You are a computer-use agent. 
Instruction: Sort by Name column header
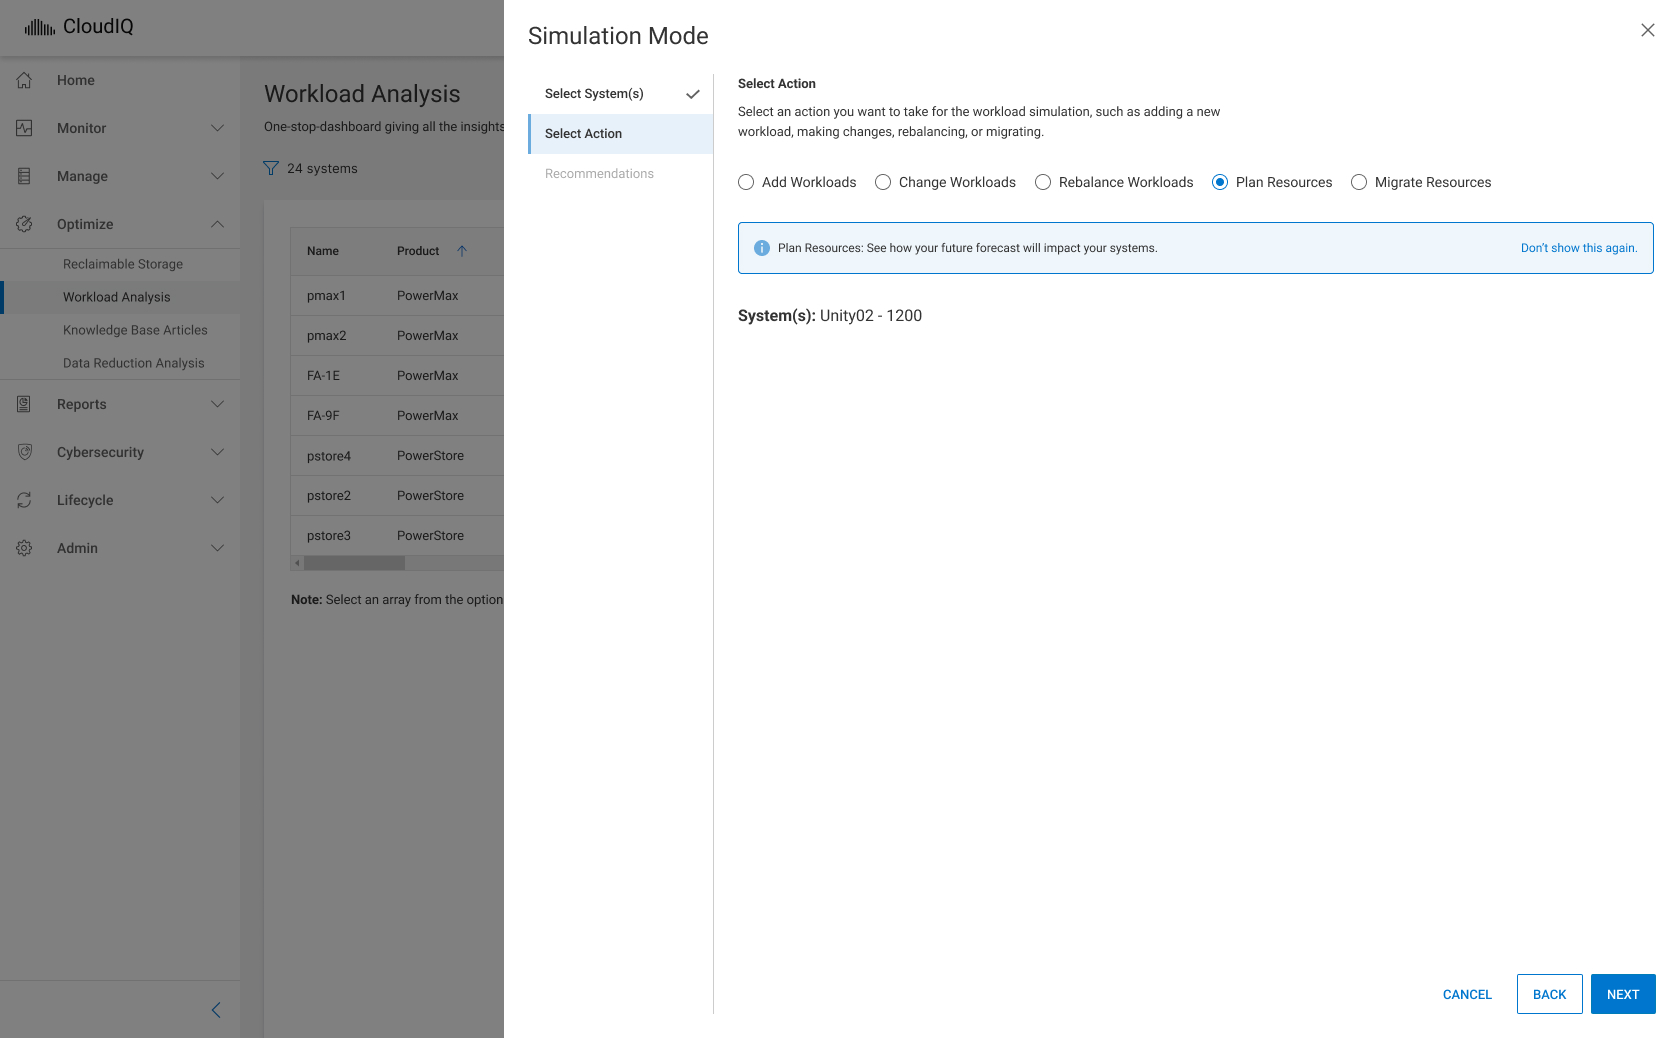tap(322, 251)
